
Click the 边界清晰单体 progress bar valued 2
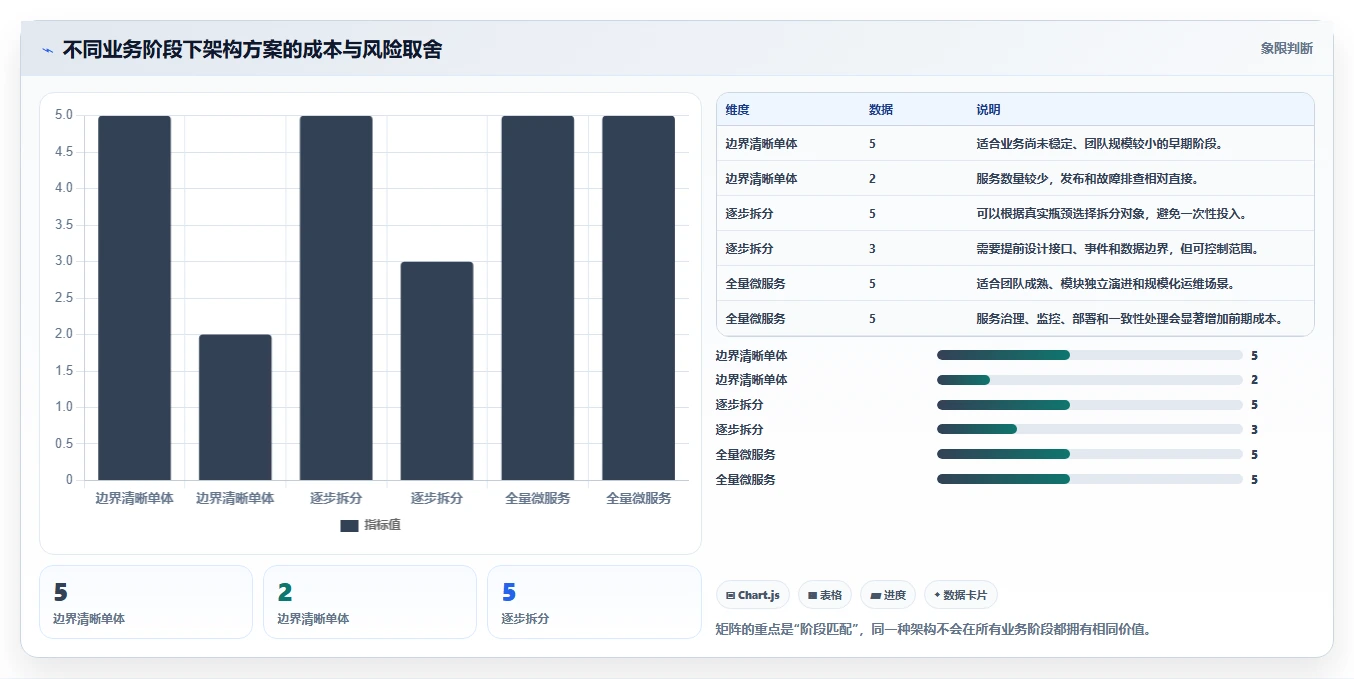point(1090,380)
